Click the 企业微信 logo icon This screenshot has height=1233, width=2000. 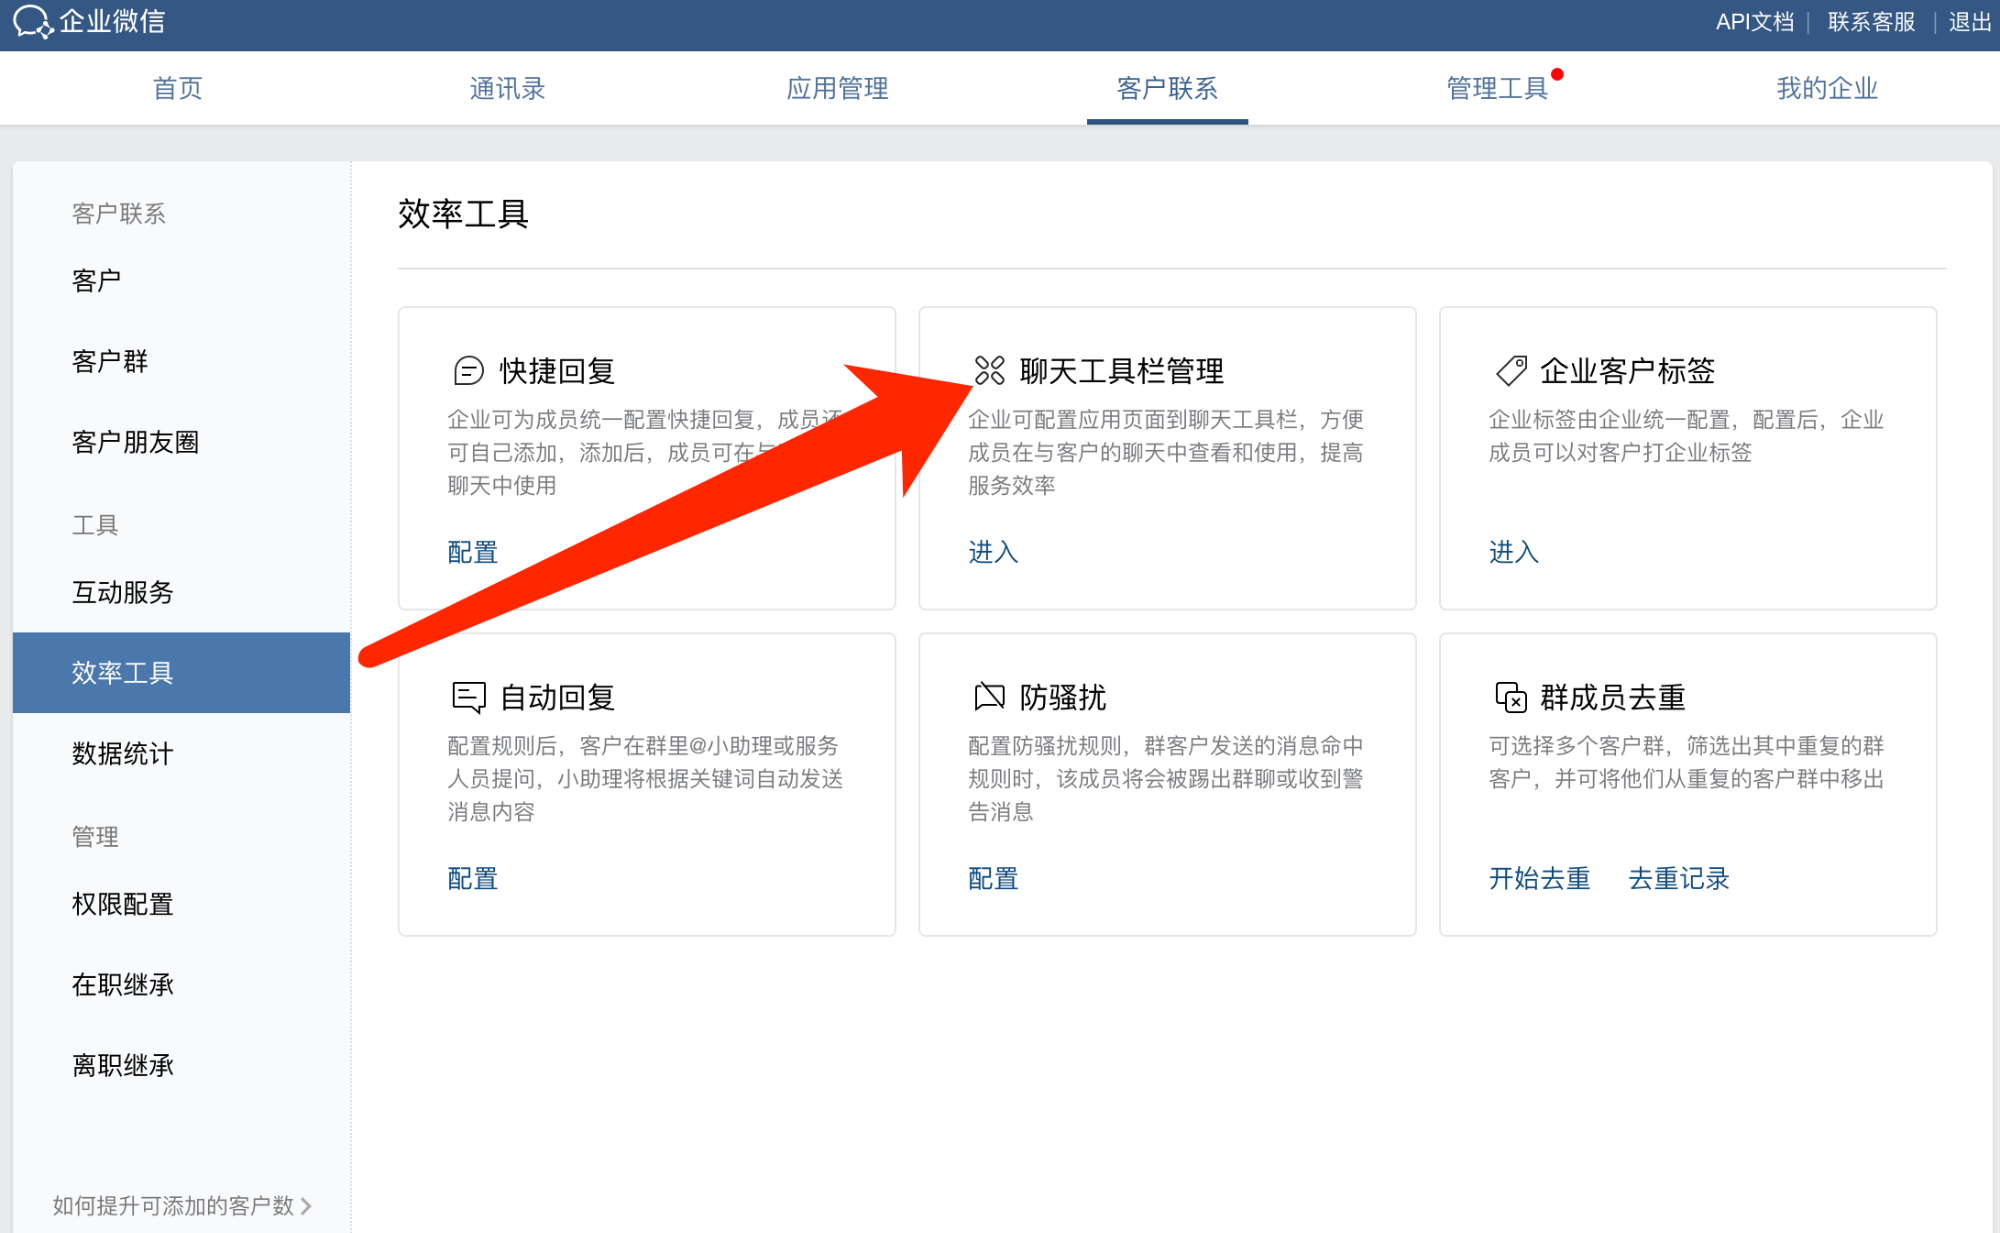pos(32,21)
